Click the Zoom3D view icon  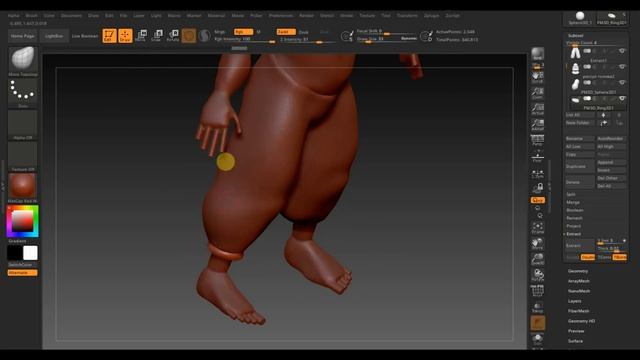coord(538,259)
